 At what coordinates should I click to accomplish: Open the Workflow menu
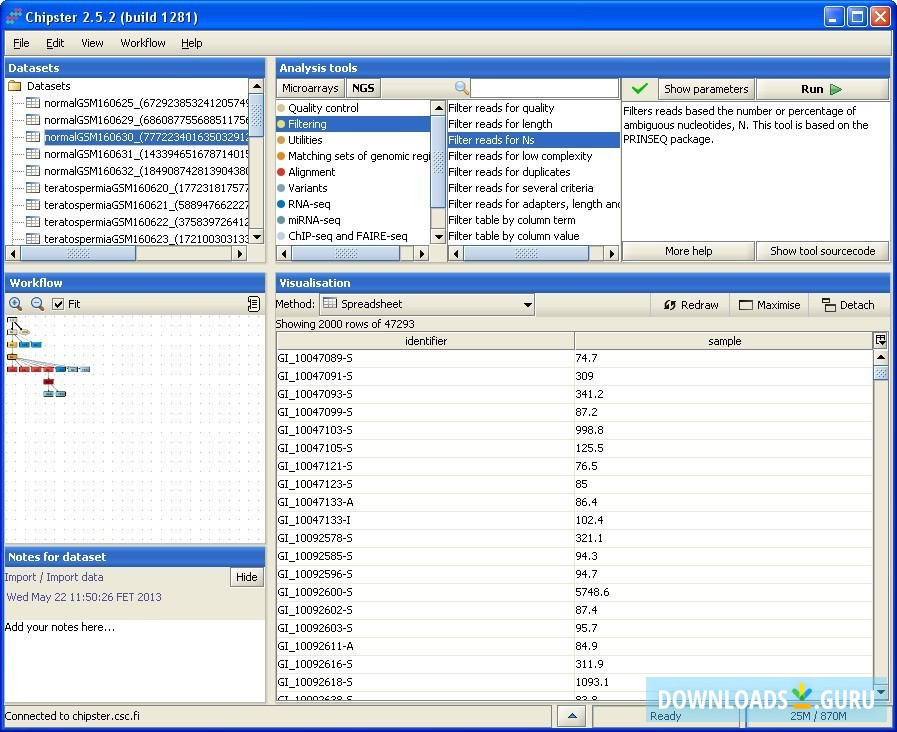point(143,43)
